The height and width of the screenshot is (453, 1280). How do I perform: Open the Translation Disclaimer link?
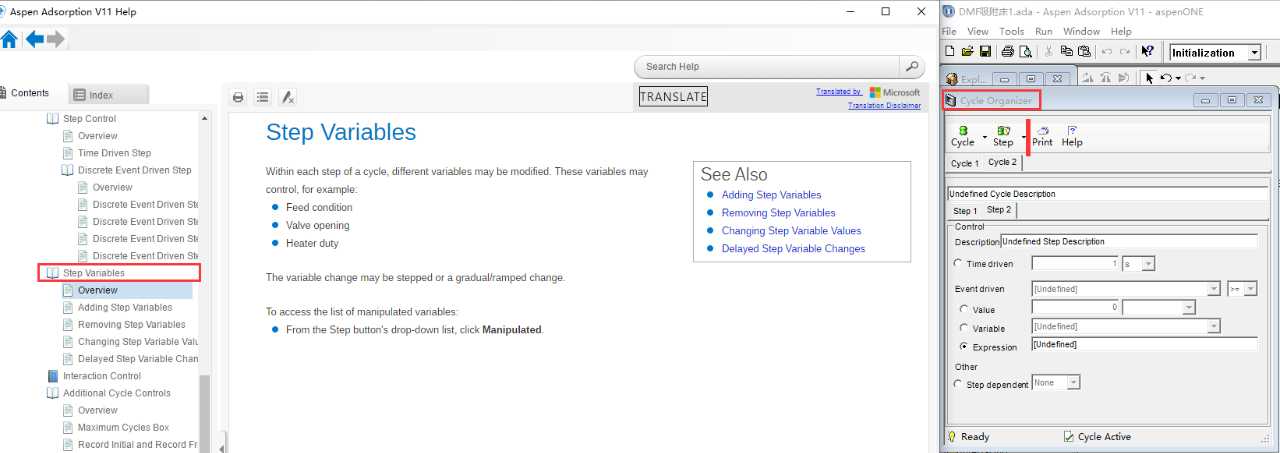(x=884, y=106)
